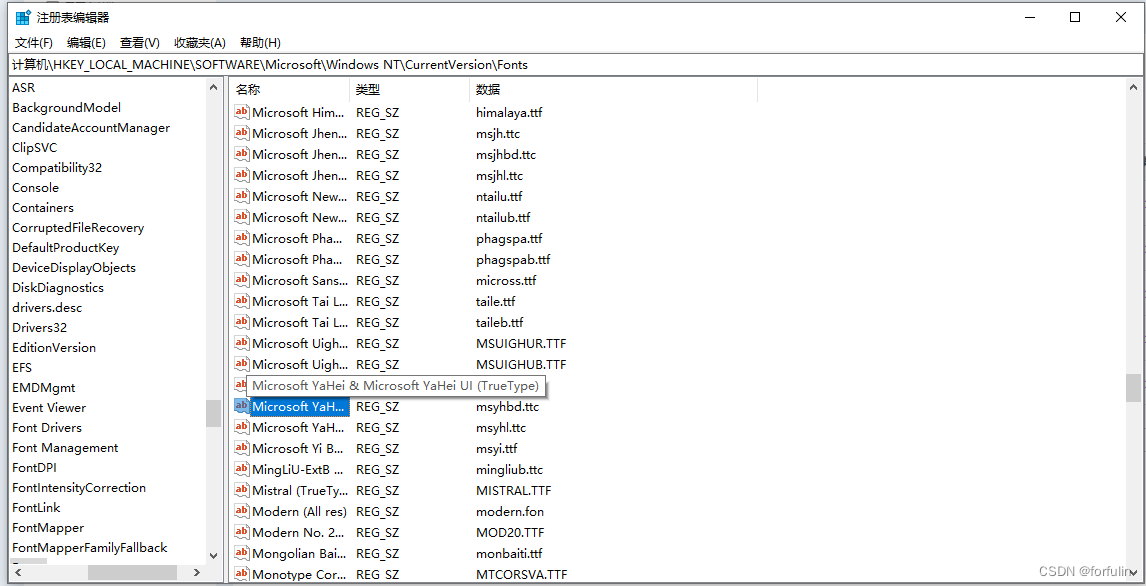Expand the Event Viewer registry key

[49, 407]
